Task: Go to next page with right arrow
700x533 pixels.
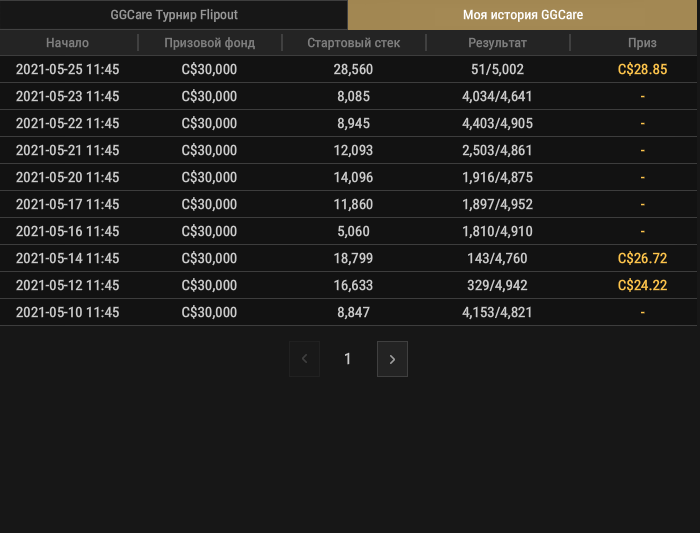Action: coord(392,359)
